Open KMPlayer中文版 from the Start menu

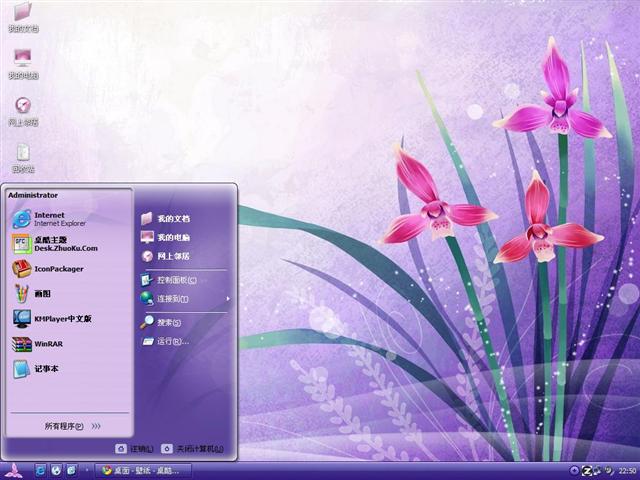pyautogui.click(x=69, y=319)
